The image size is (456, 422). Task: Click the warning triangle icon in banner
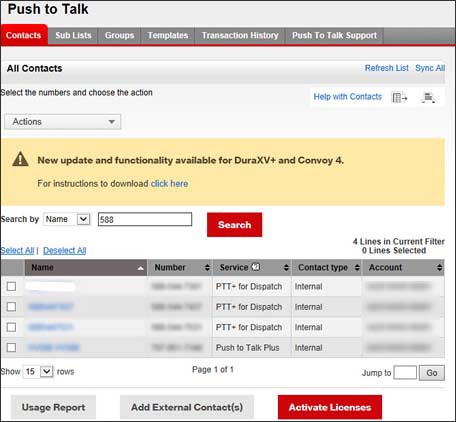[x=20, y=159]
